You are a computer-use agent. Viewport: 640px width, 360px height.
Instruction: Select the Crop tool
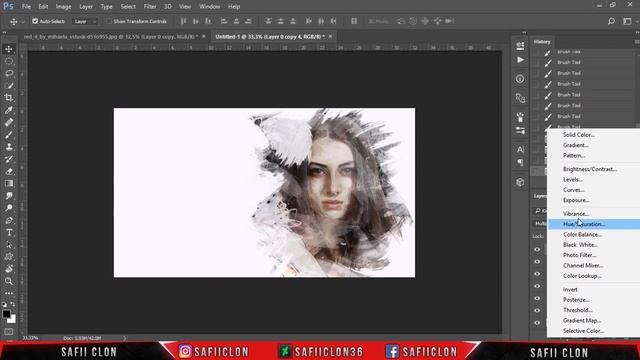[9, 98]
